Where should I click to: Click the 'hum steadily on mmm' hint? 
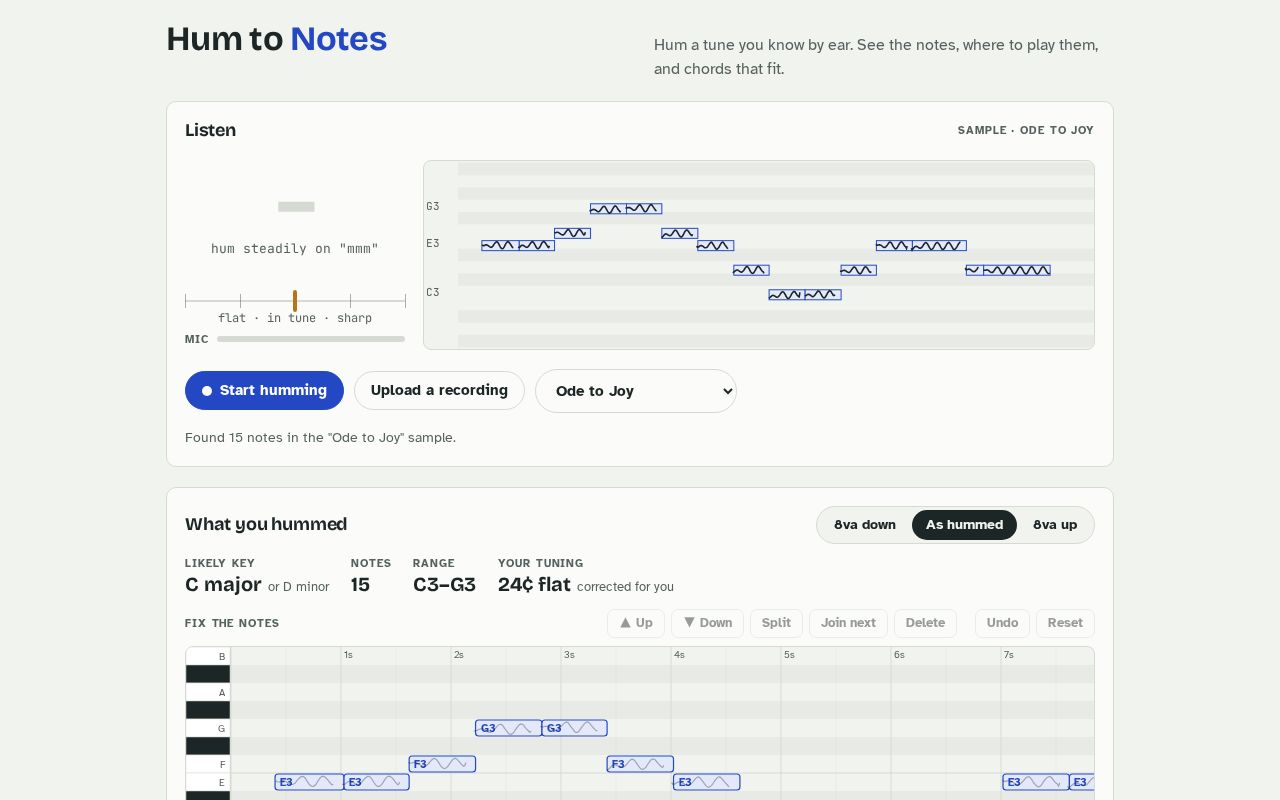pyautogui.click(x=295, y=249)
